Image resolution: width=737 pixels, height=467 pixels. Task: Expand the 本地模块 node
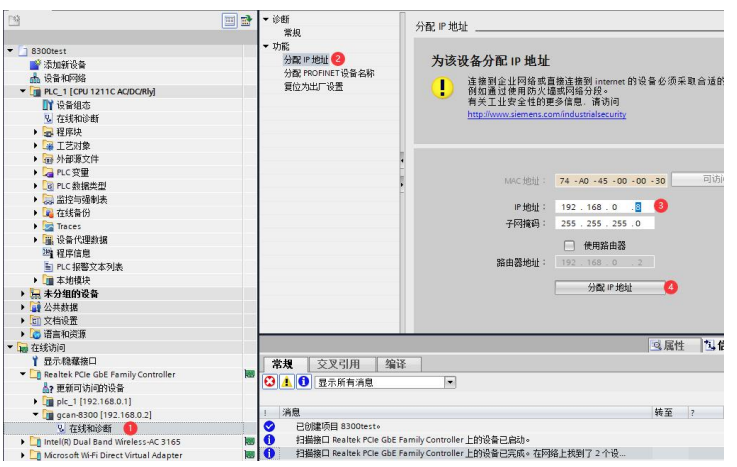(35, 280)
